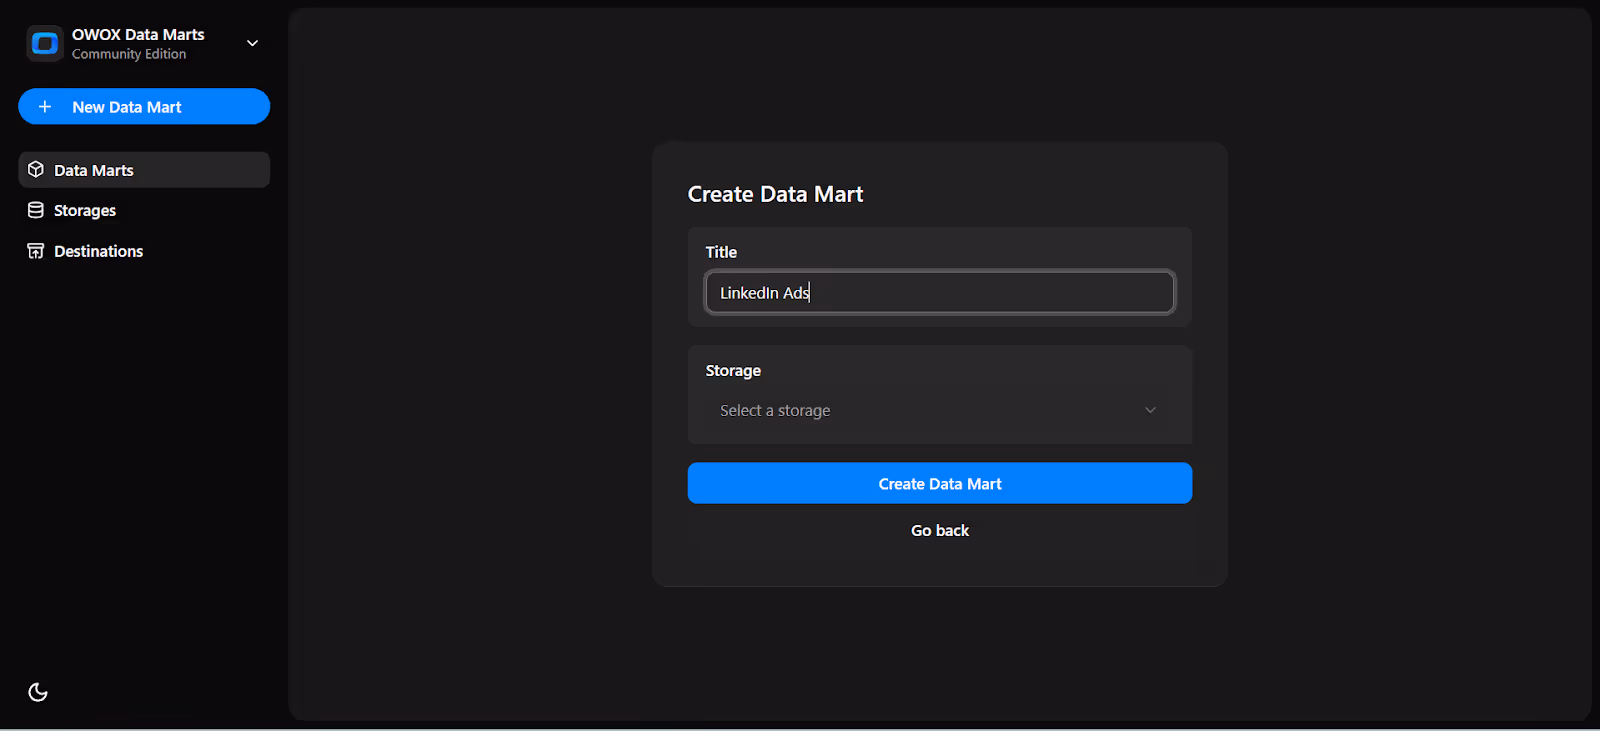Click the Storages database icon
Screen dimensions: 1600x731
coord(36,210)
